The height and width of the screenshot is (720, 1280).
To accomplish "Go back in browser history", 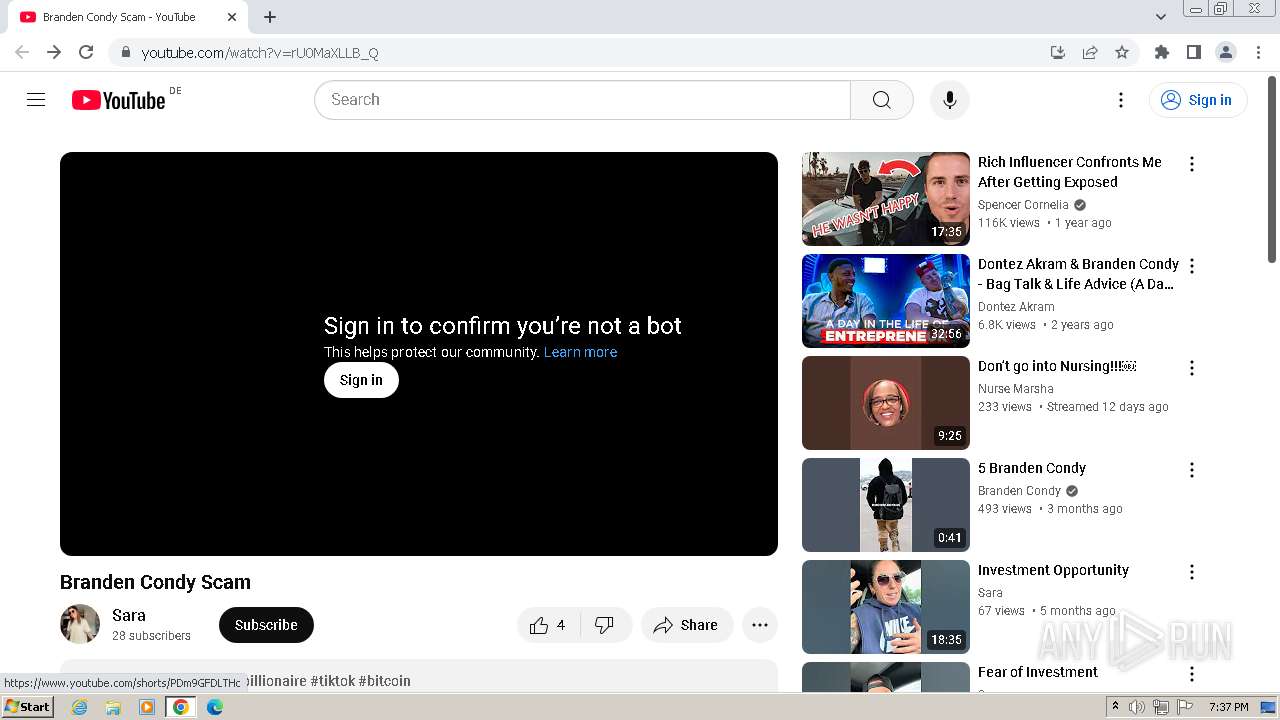I will click(x=22, y=52).
